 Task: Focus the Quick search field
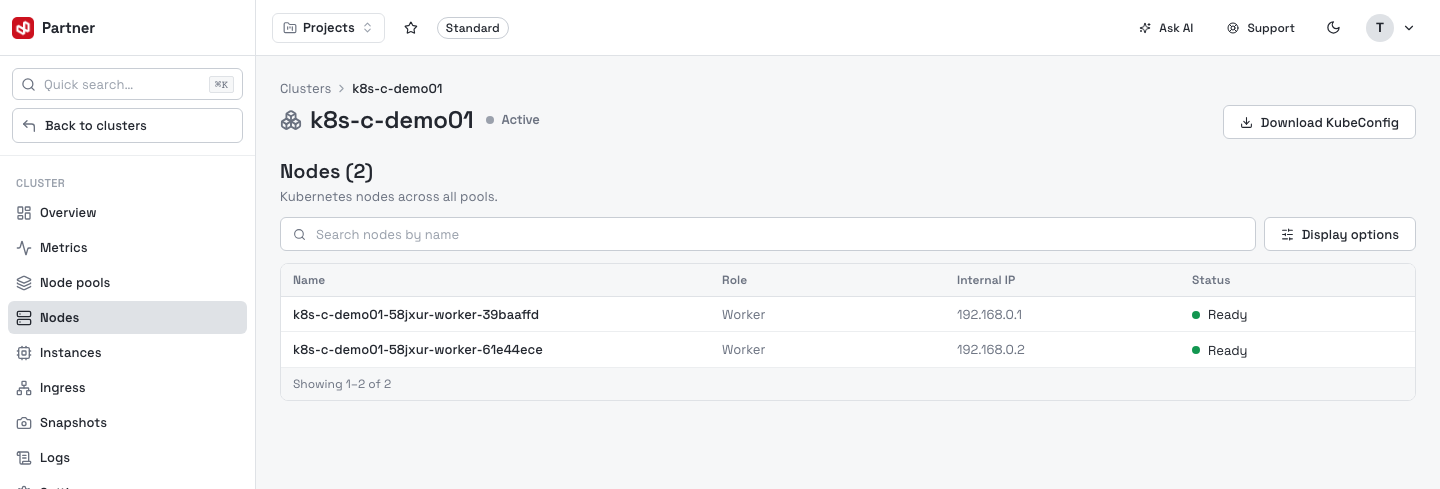tap(127, 85)
